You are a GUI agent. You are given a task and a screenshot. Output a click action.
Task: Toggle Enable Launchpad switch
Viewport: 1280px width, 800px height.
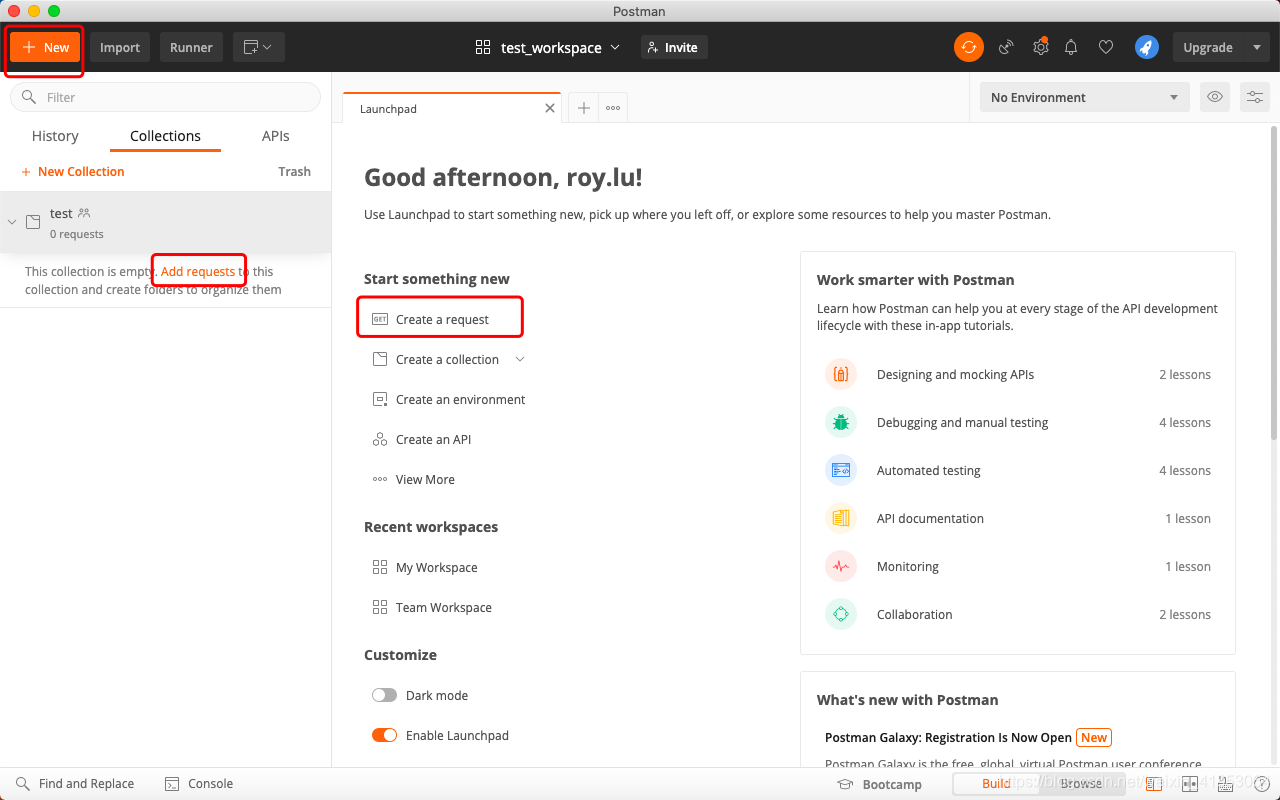tap(384, 735)
